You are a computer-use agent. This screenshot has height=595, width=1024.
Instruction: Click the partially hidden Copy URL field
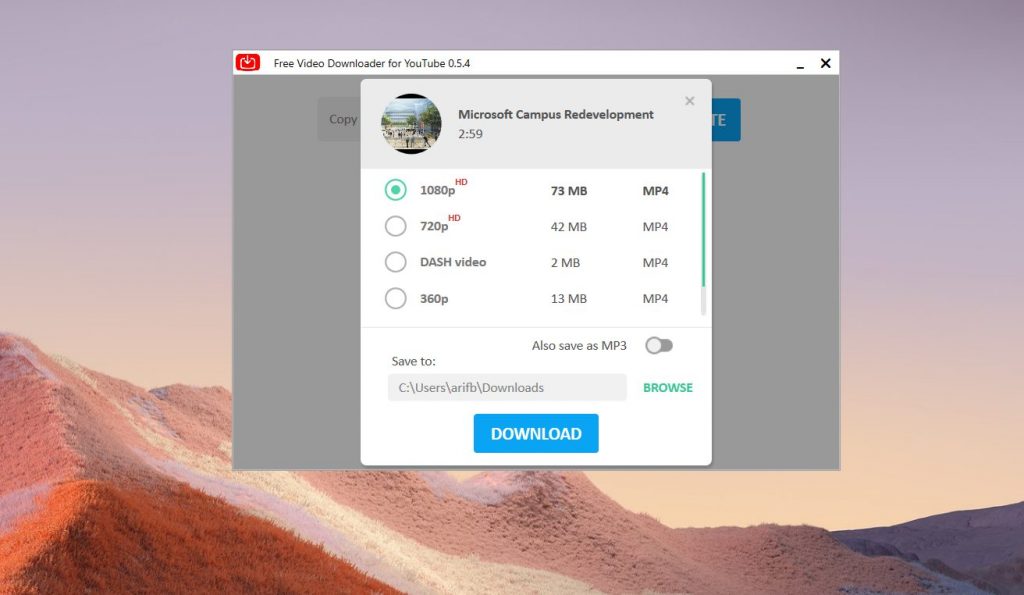(339, 120)
